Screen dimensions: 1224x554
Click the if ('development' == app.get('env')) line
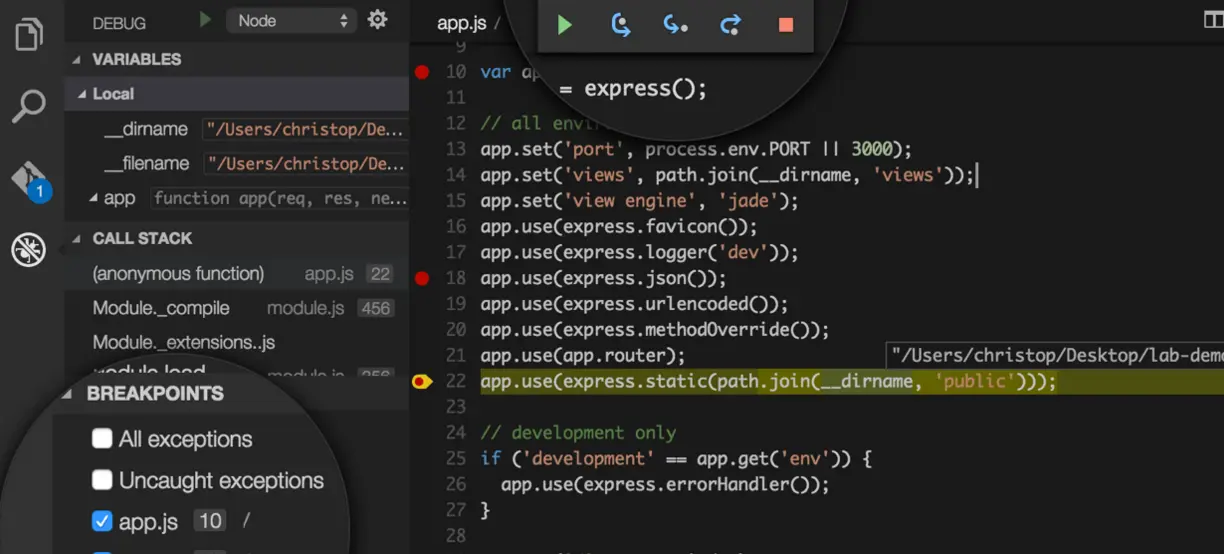tap(676, 458)
